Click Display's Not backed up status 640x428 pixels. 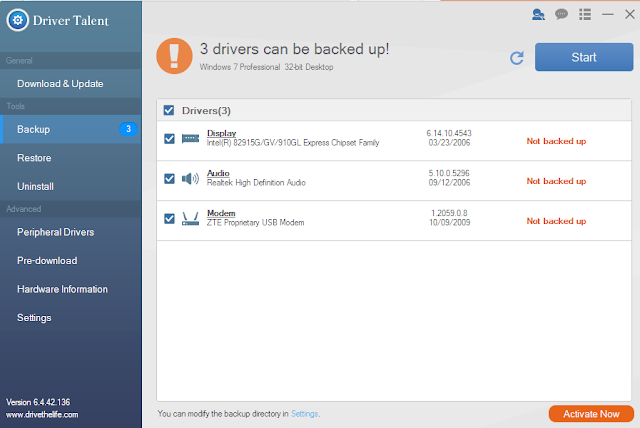click(x=556, y=141)
